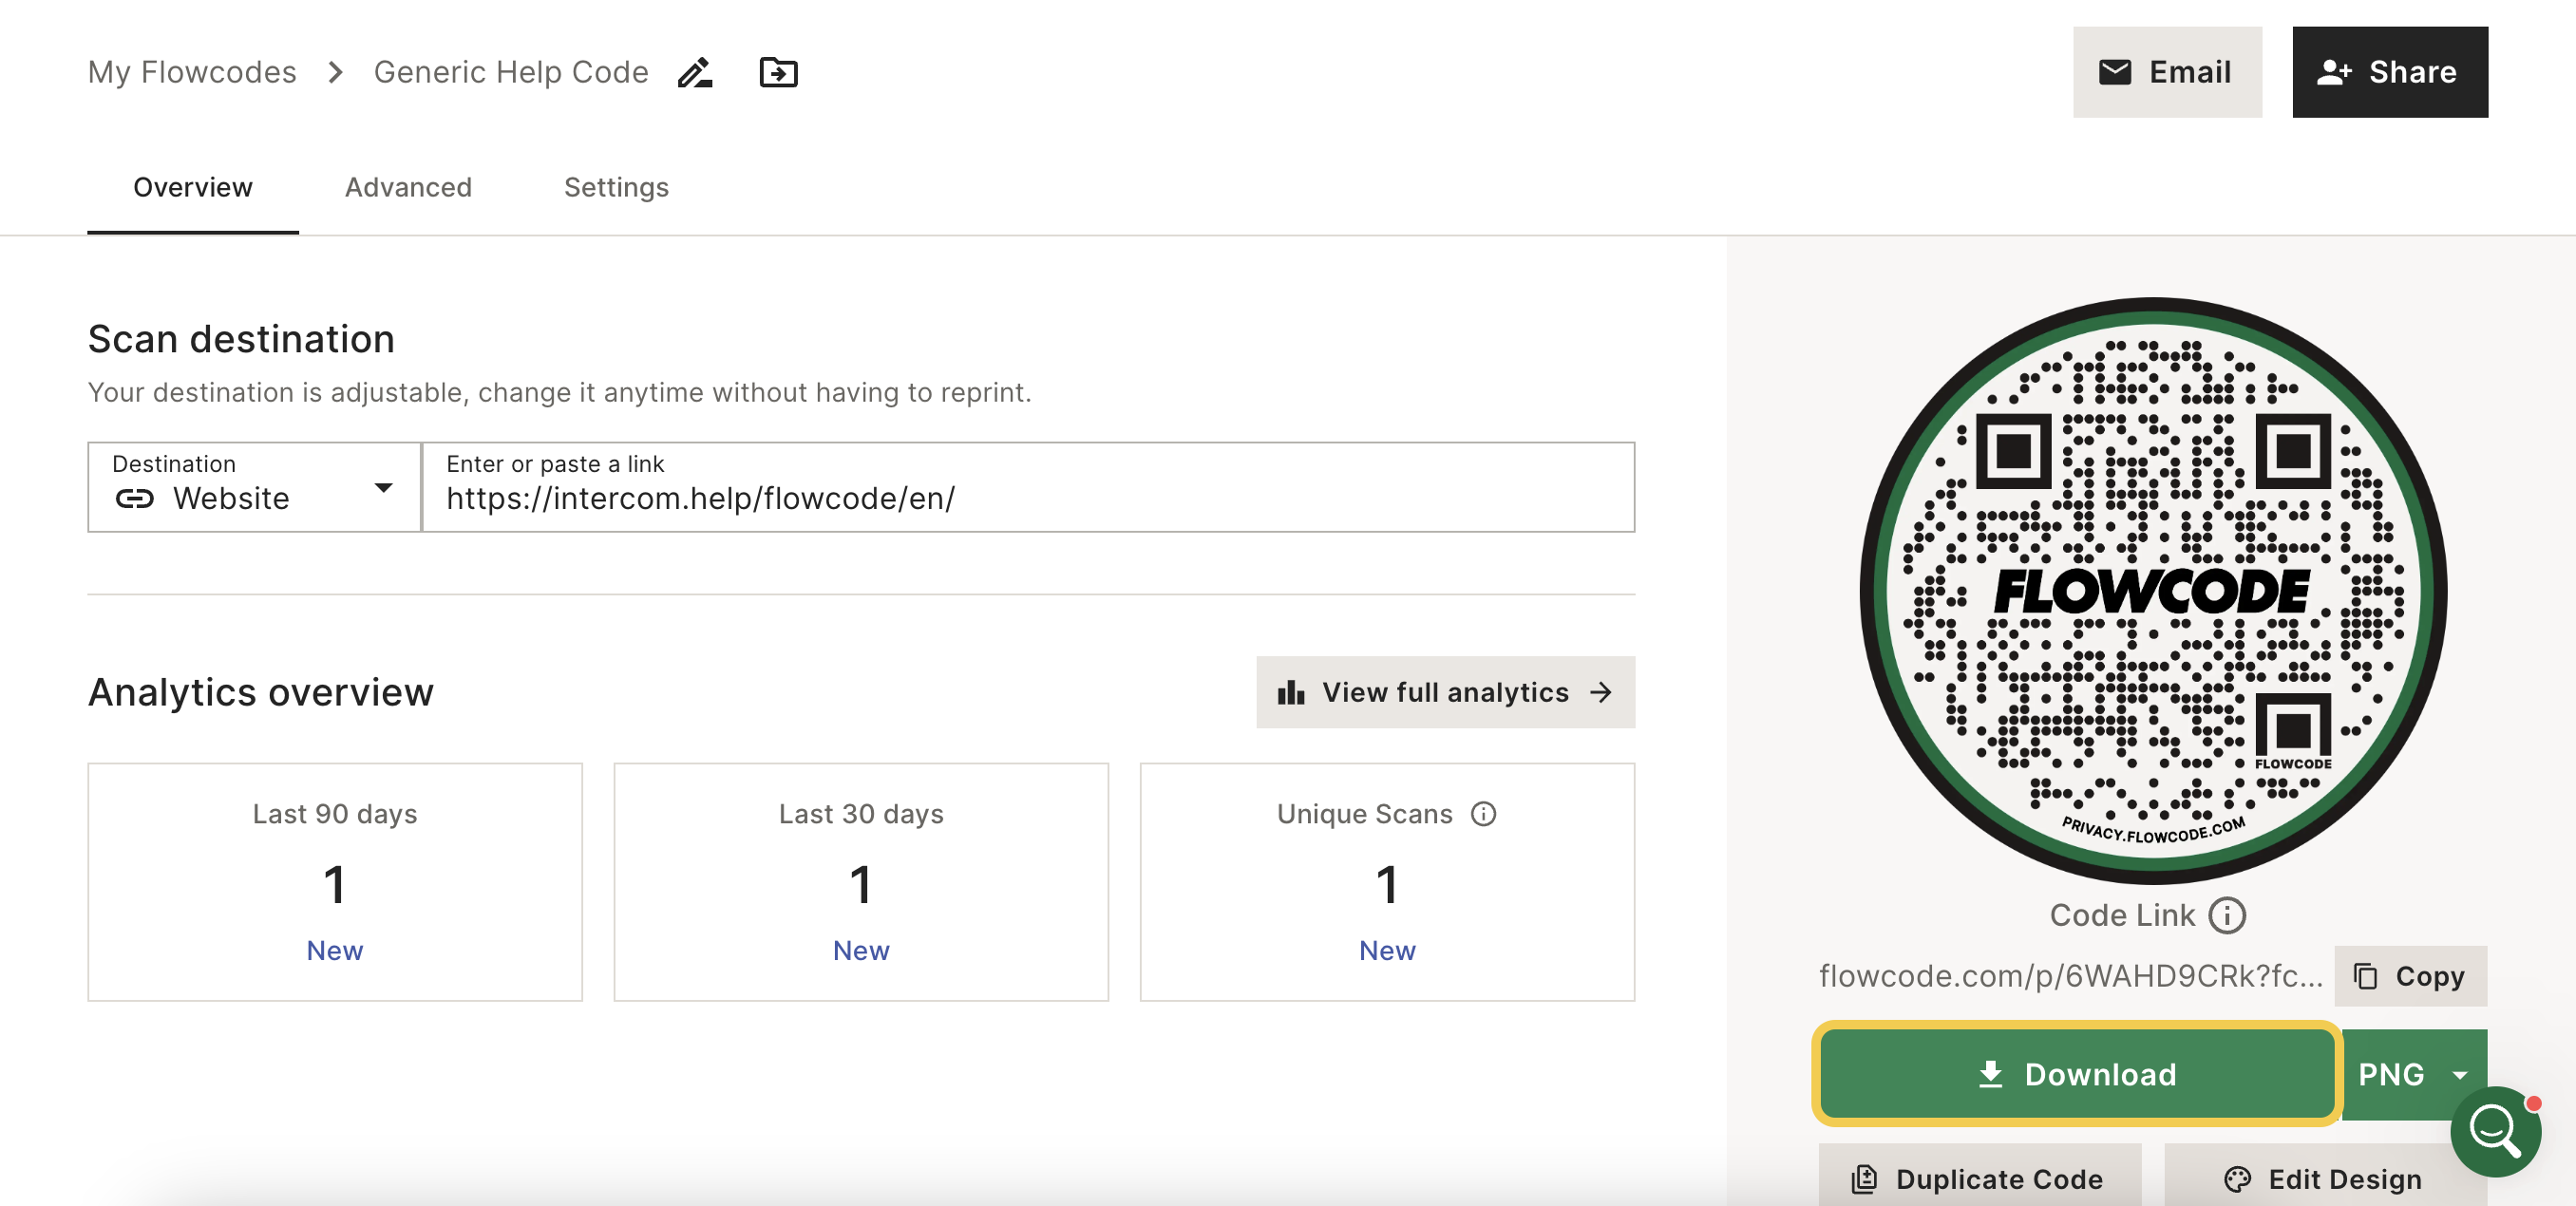Click the copy icon next to the Code Link
The width and height of the screenshot is (2576, 1206).
point(2367,977)
